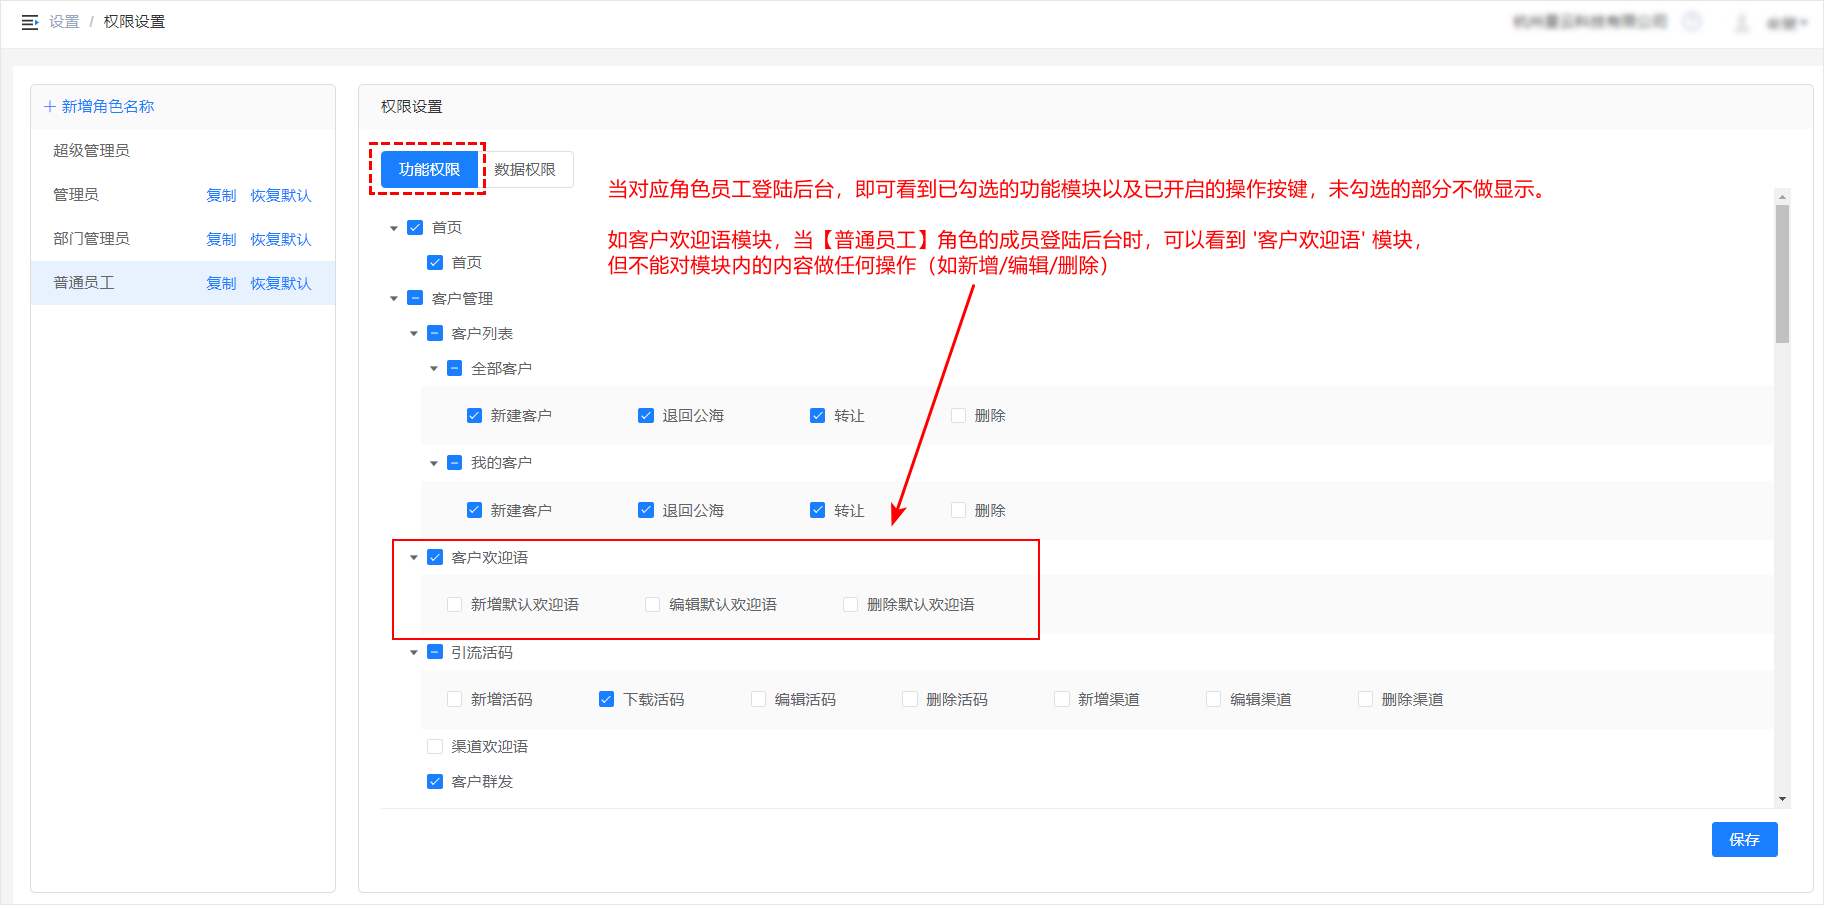Uncheck 新建客户 under 全部客户
Viewport: 1824px width, 905px height.
[475, 416]
